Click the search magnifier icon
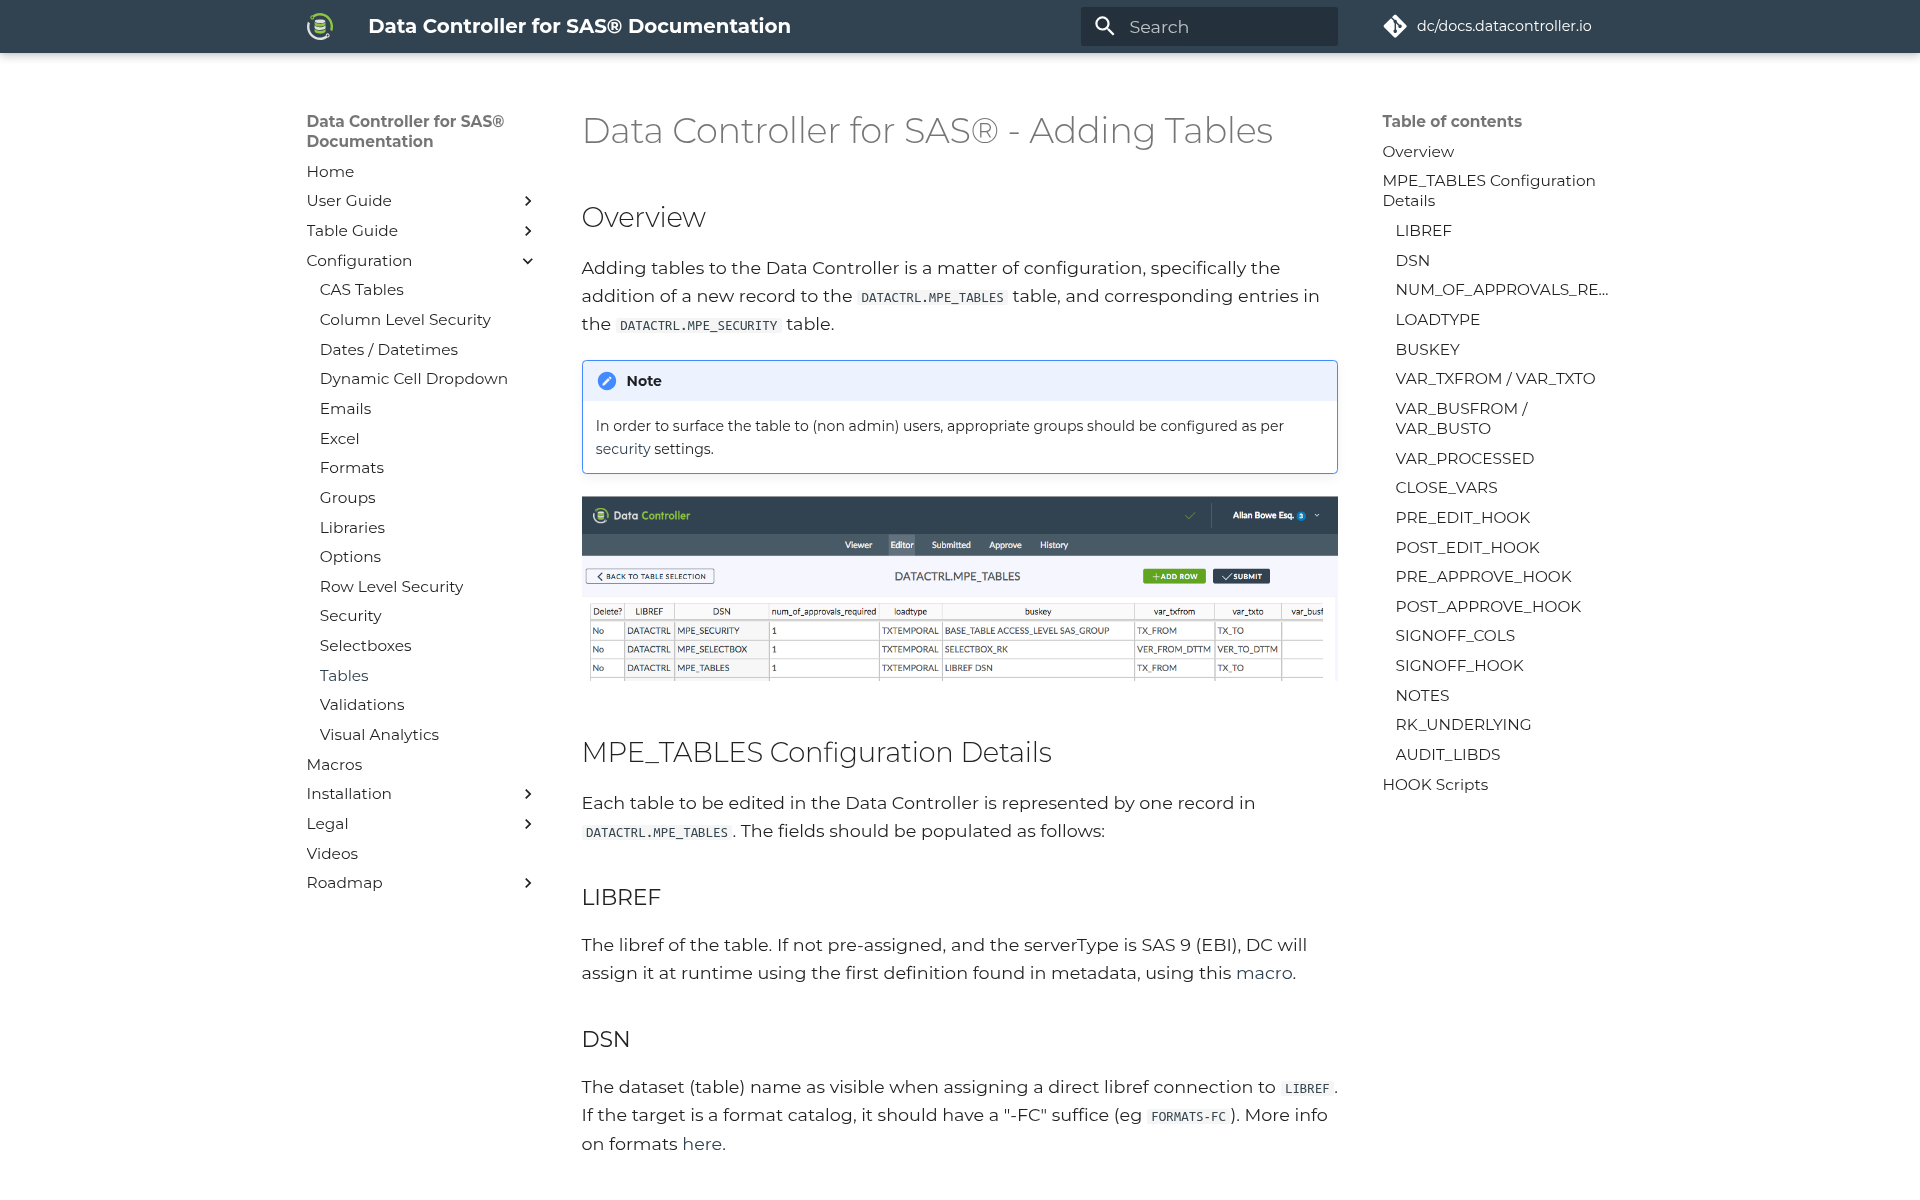 (1104, 26)
